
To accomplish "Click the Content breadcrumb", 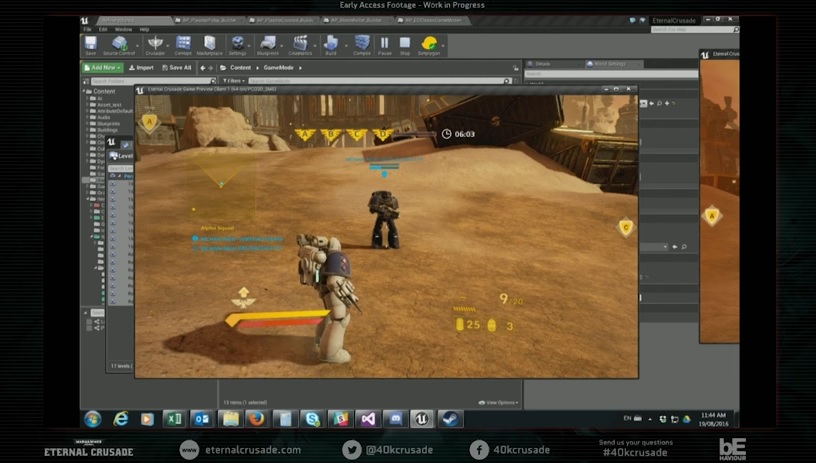I will click(x=240, y=68).
